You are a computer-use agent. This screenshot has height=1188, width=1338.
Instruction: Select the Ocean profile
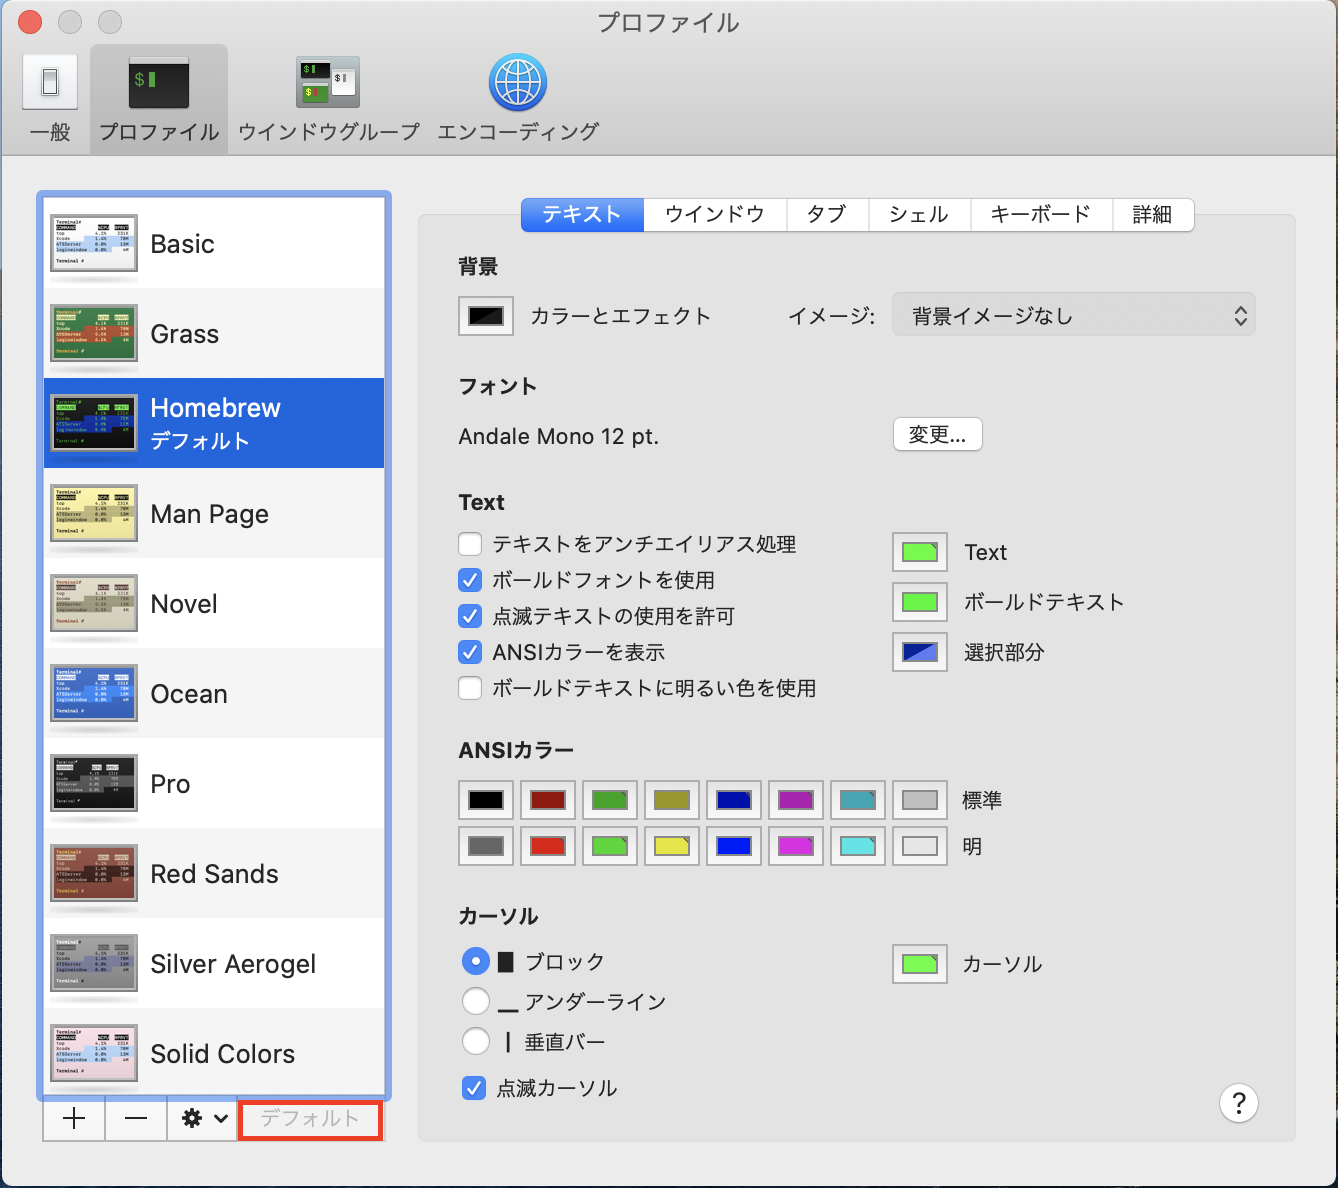(214, 693)
